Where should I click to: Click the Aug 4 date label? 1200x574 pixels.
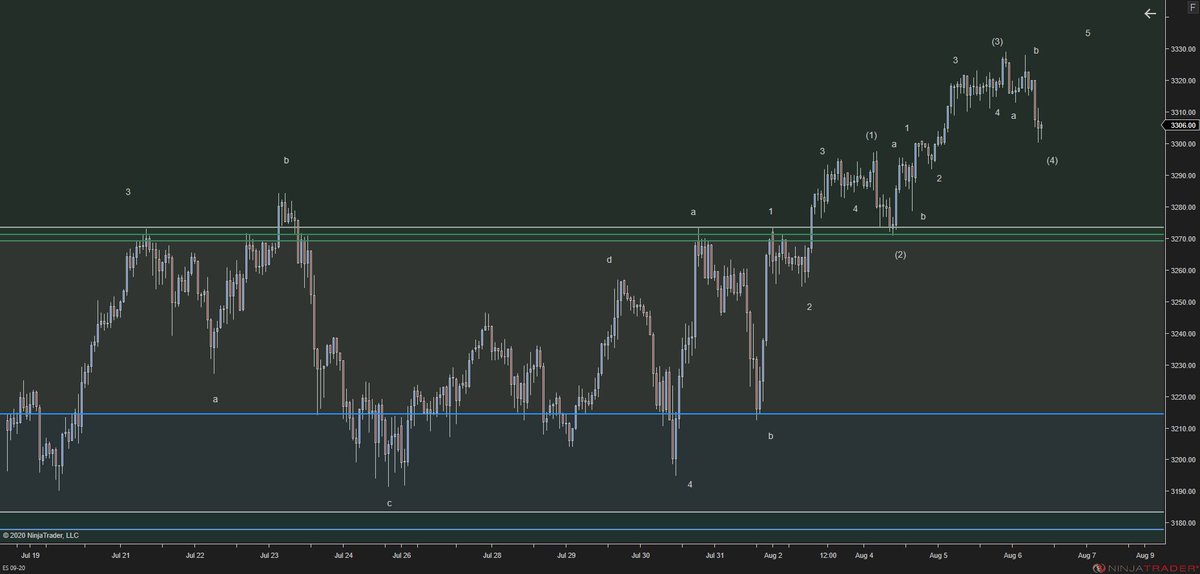tap(865, 553)
